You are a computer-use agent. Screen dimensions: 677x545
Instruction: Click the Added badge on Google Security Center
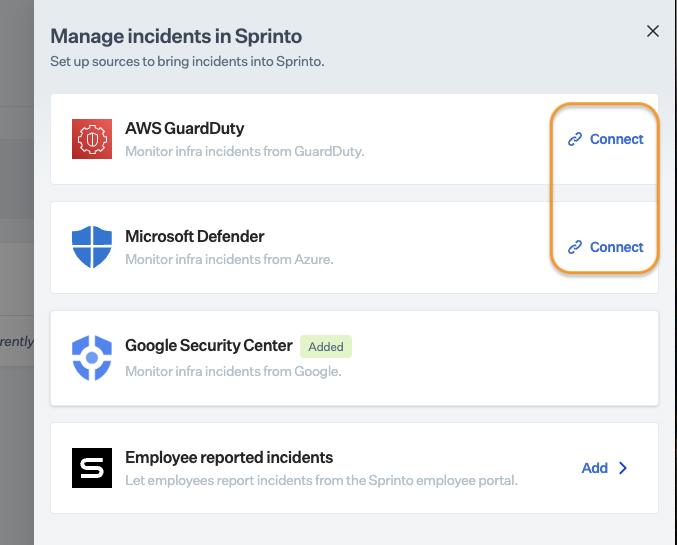click(x=326, y=346)
